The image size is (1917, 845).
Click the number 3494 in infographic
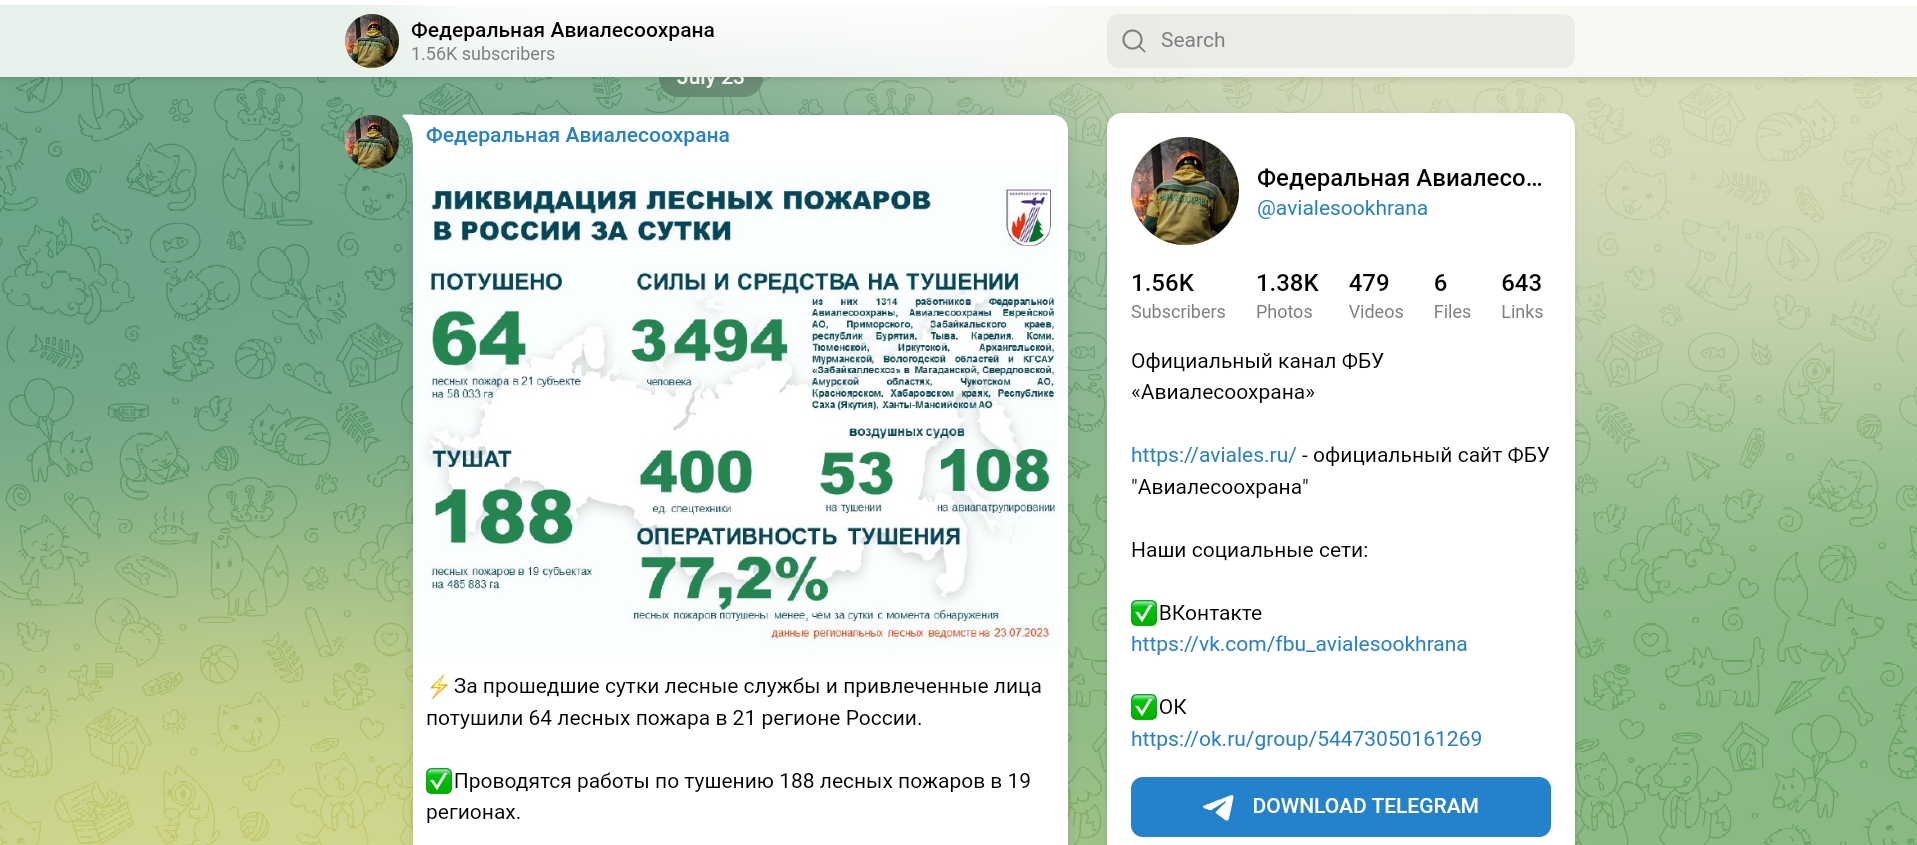coord(709,340)
